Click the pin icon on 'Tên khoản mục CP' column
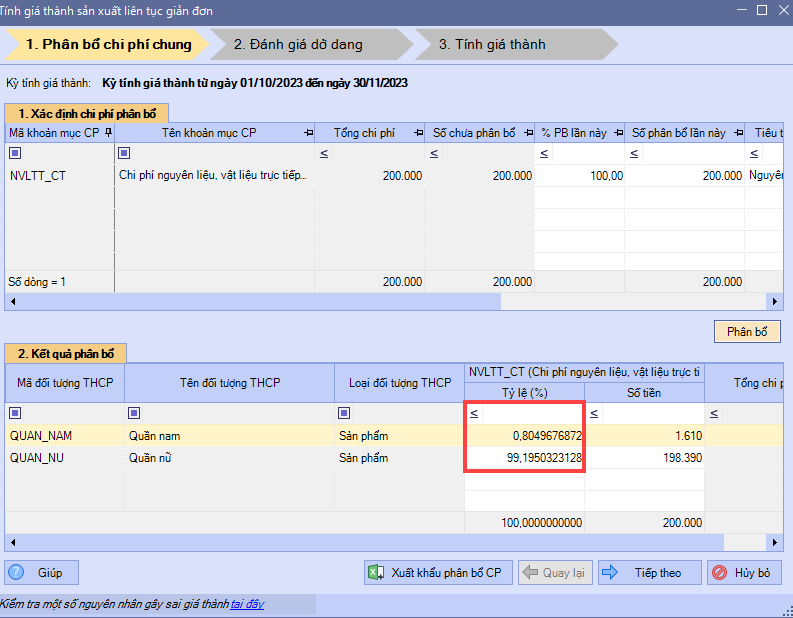 [x=309, y=132]
